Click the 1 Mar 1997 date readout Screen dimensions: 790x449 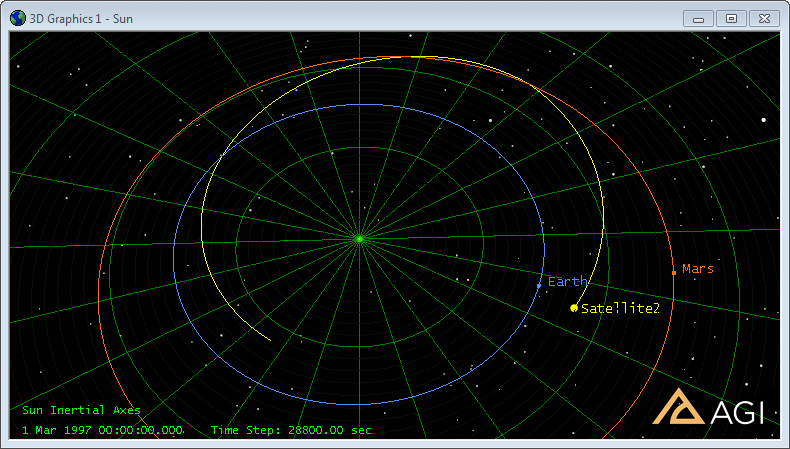coord(102,430)
